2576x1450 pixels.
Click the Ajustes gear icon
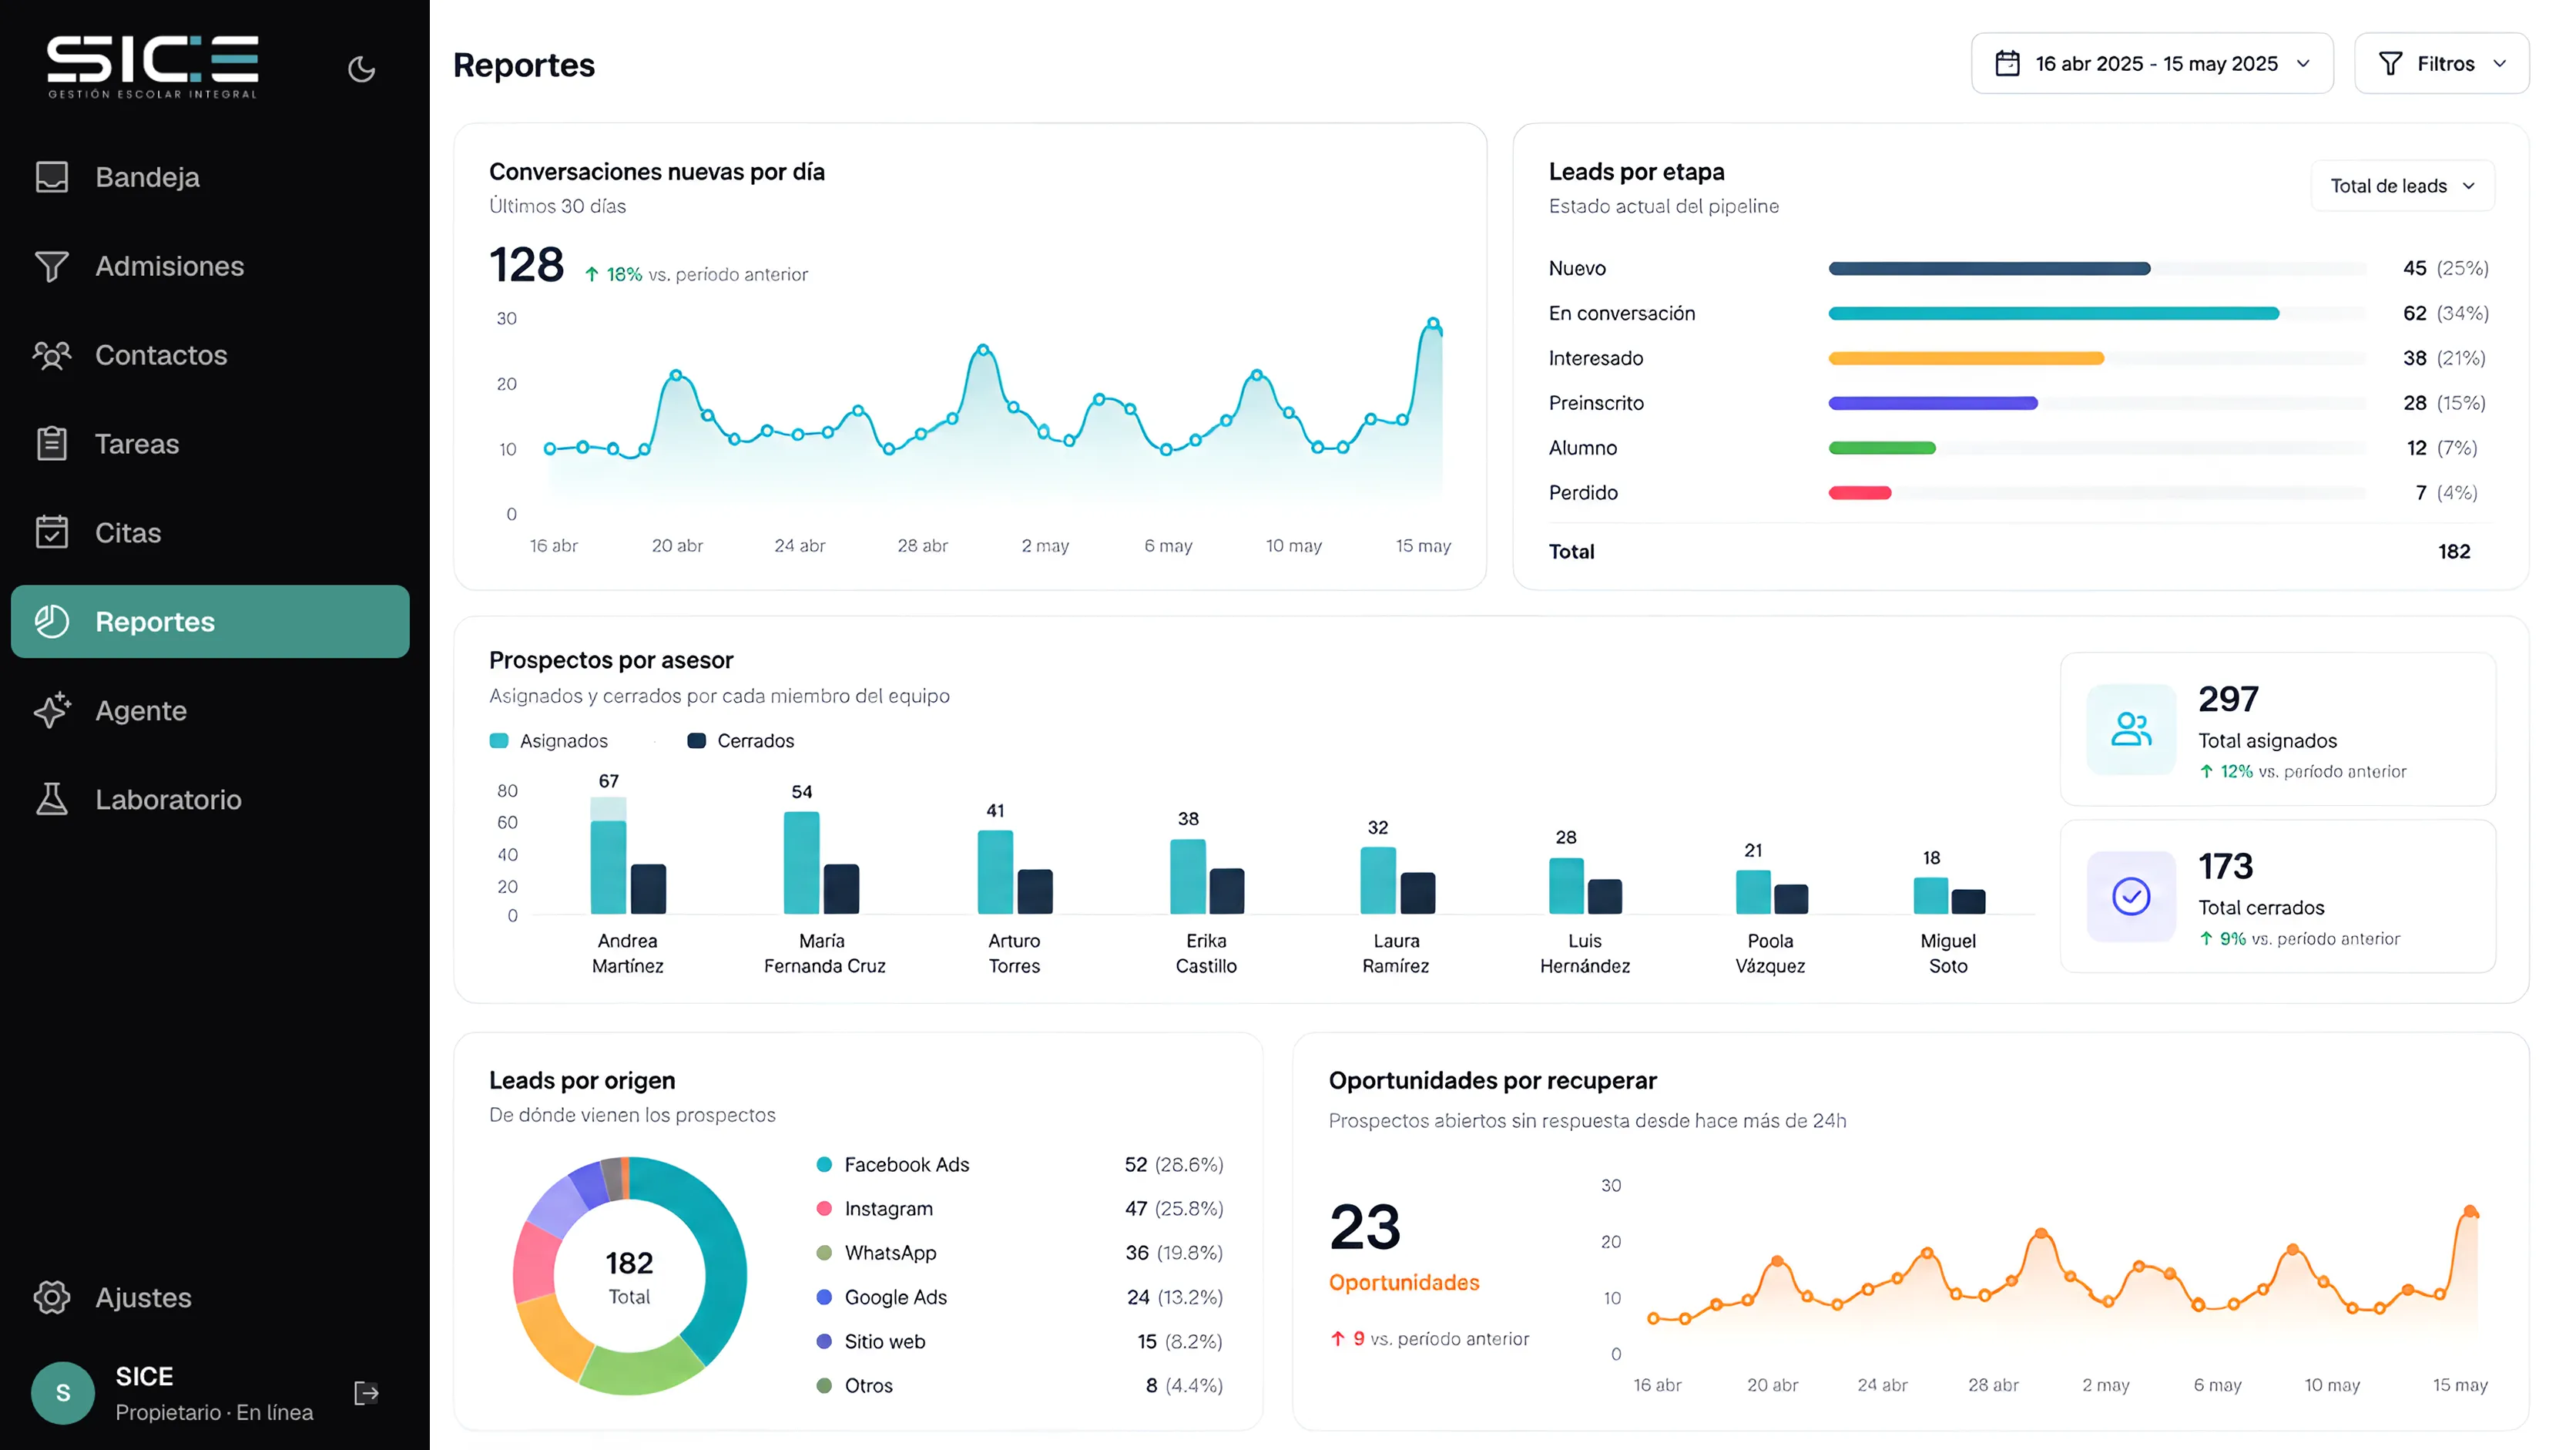pos(52,1297)
